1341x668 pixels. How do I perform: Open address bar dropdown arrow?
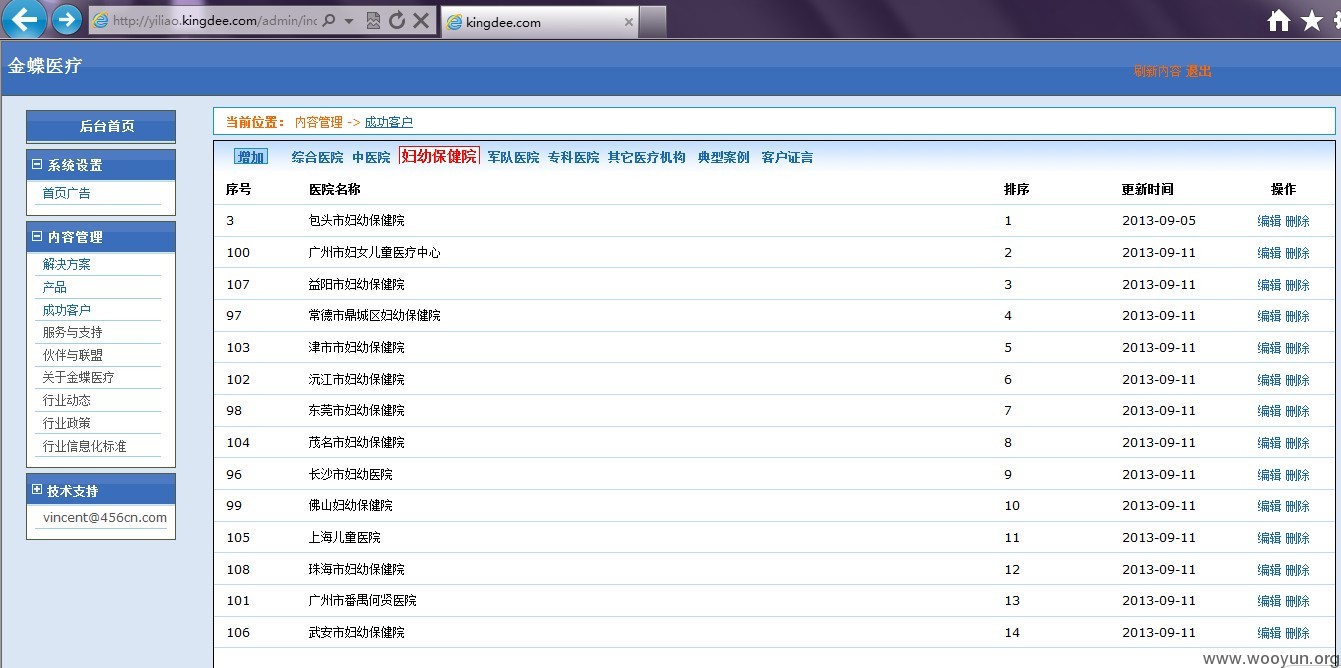348,21
